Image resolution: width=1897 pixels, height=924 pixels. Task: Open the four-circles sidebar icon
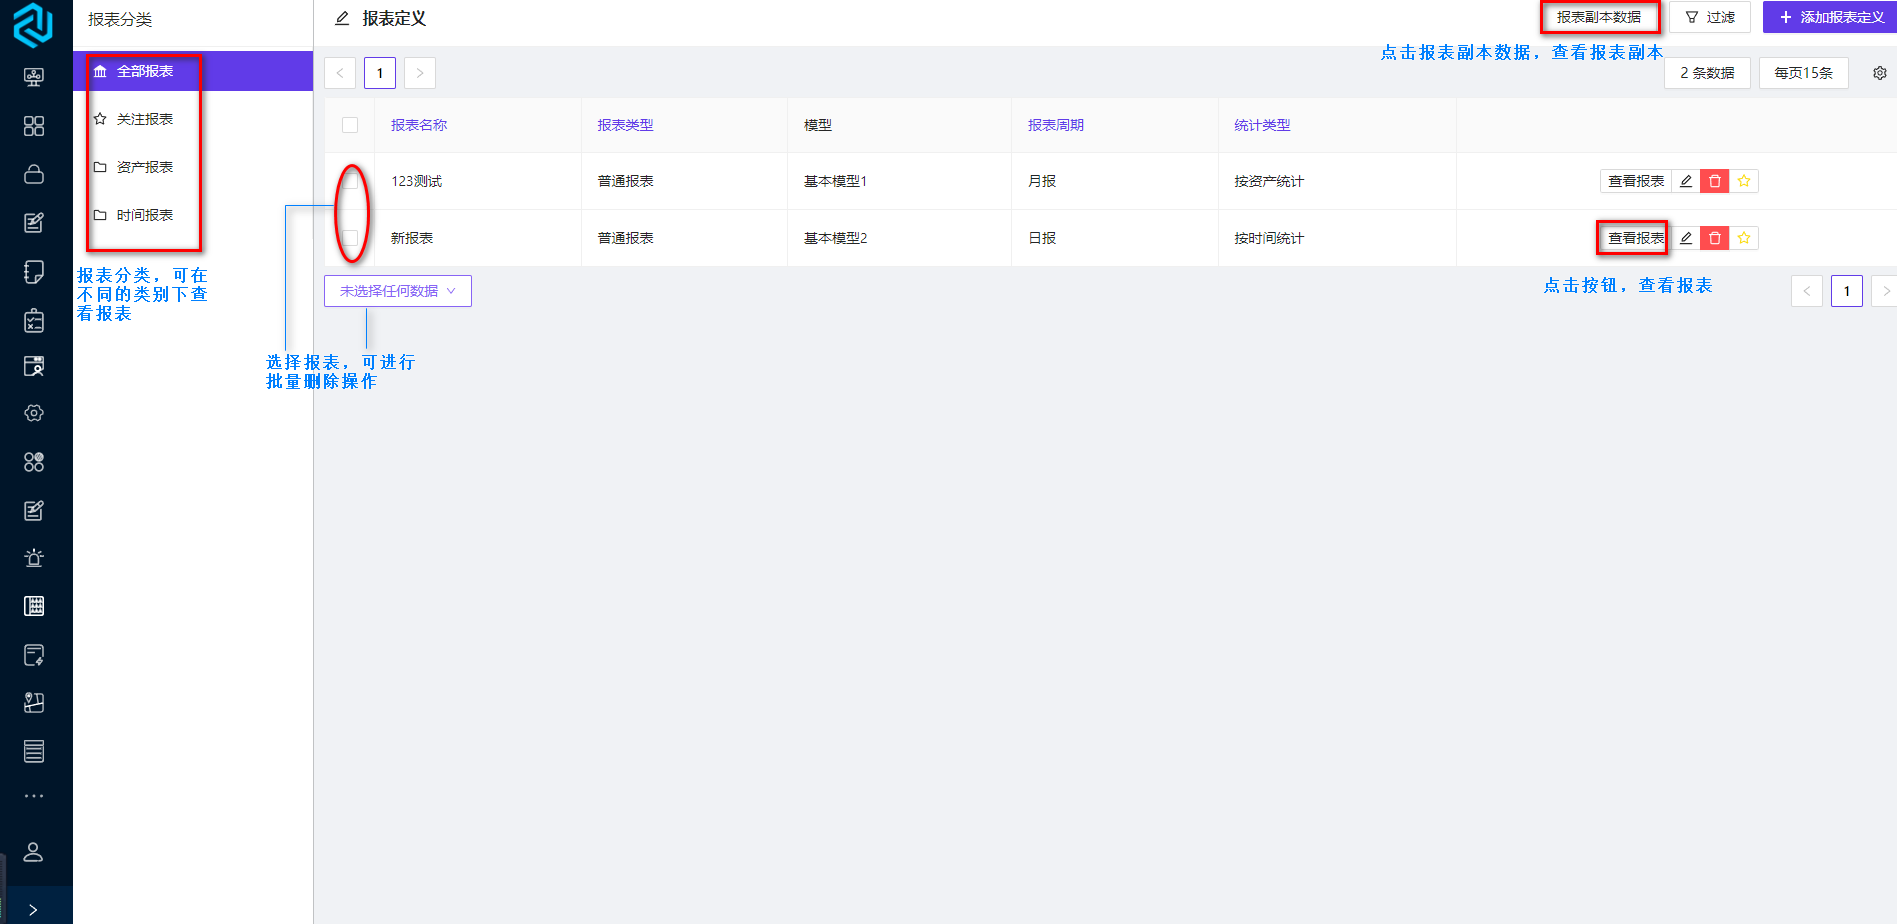[34, 462]
